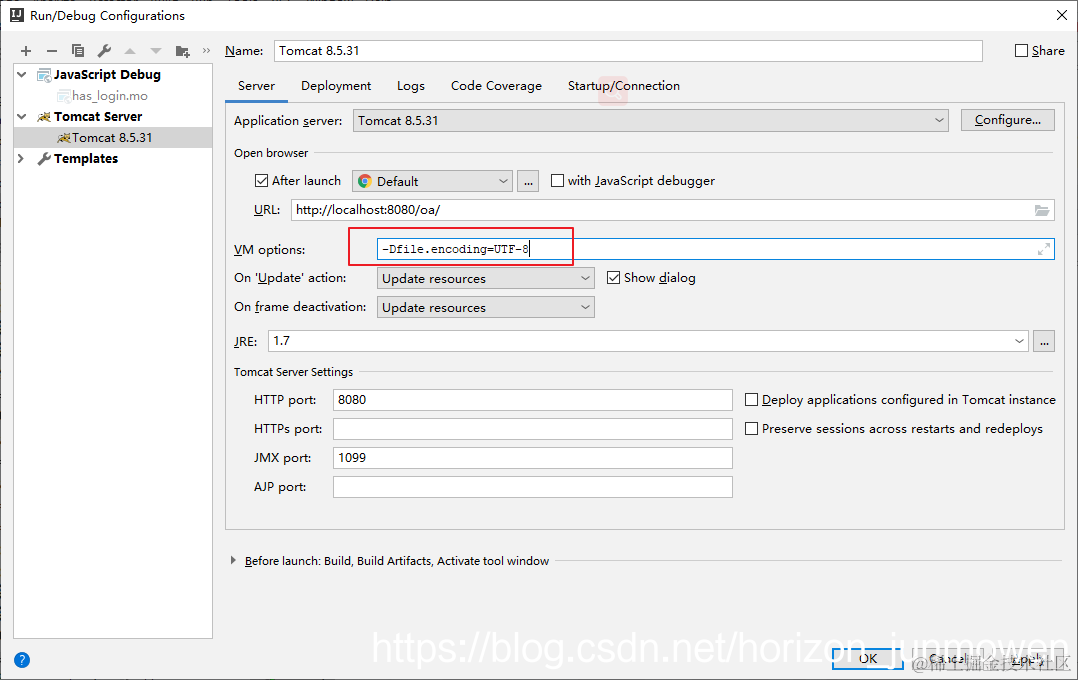Select the Tomcat 8.5.31 configuration in the tree
This screenshot has width=1078, height=680.
pos(112,138)
